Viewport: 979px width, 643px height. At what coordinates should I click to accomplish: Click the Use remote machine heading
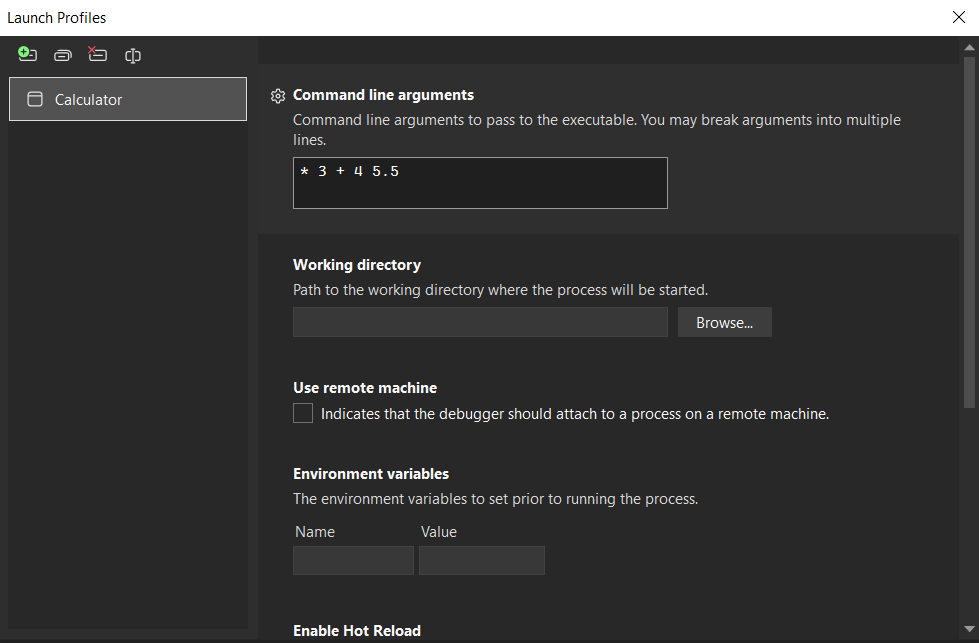click(365, 388)
